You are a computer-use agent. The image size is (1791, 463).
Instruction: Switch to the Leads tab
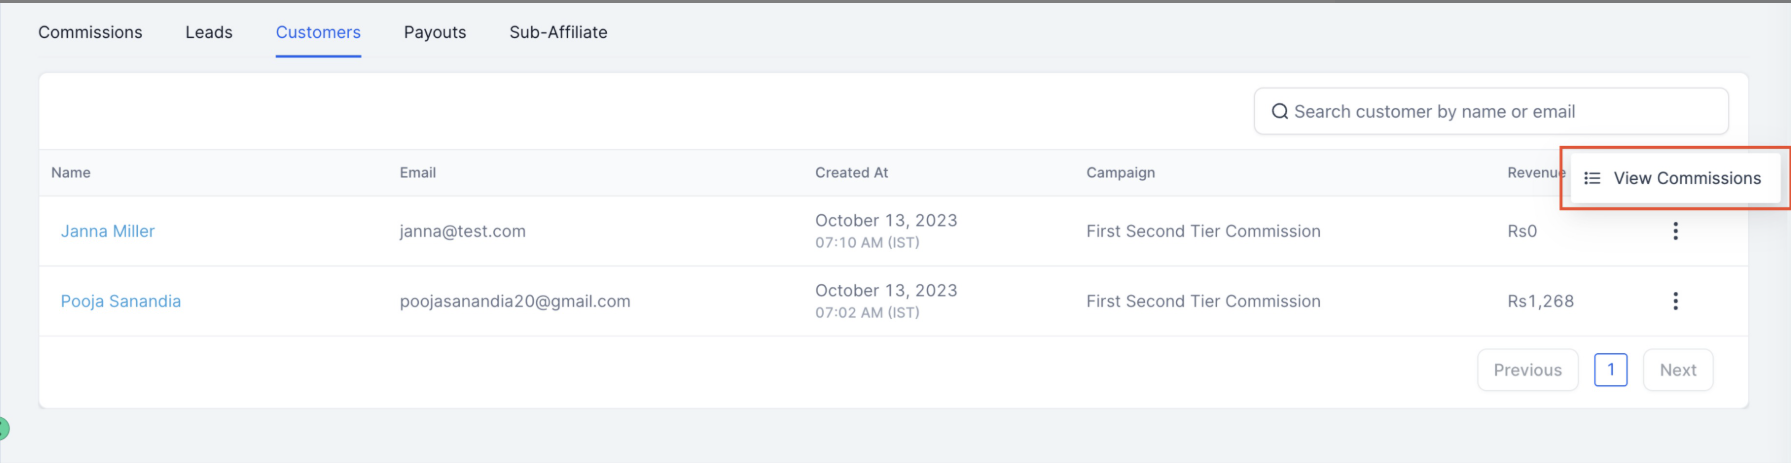click(209, 32)
